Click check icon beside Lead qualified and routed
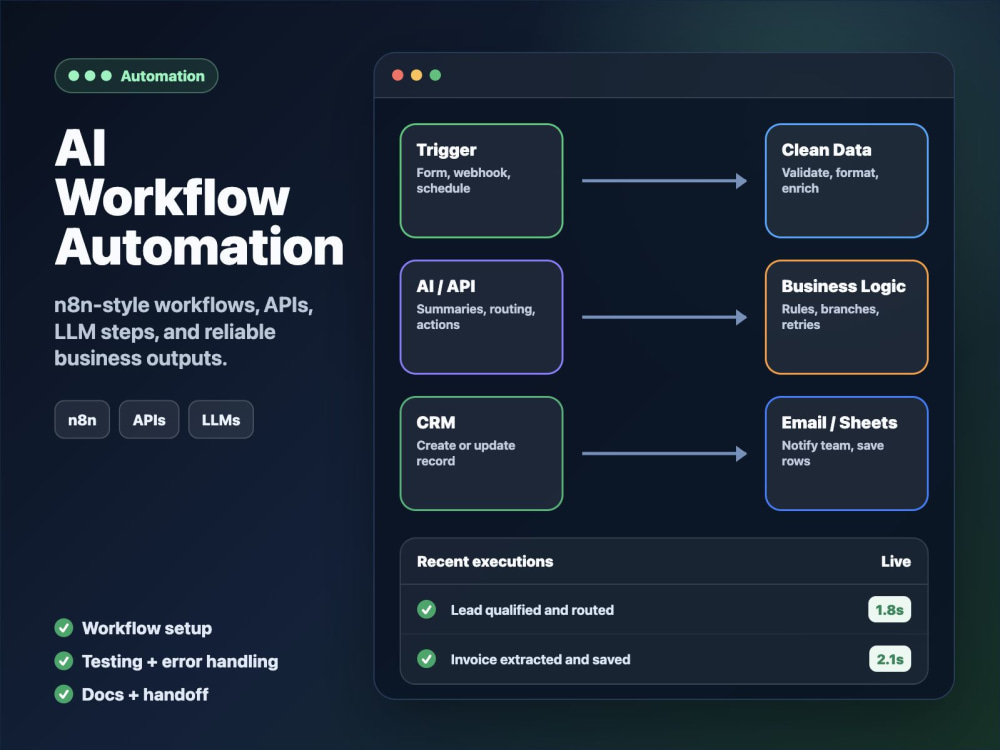 coord(427,610)
